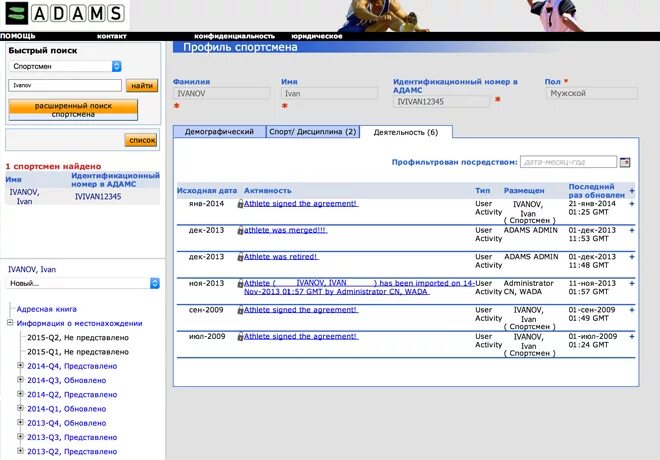Sort by Последний раз обновлен column header
Viewport: 660px width, 460px height.
point(596,191)
